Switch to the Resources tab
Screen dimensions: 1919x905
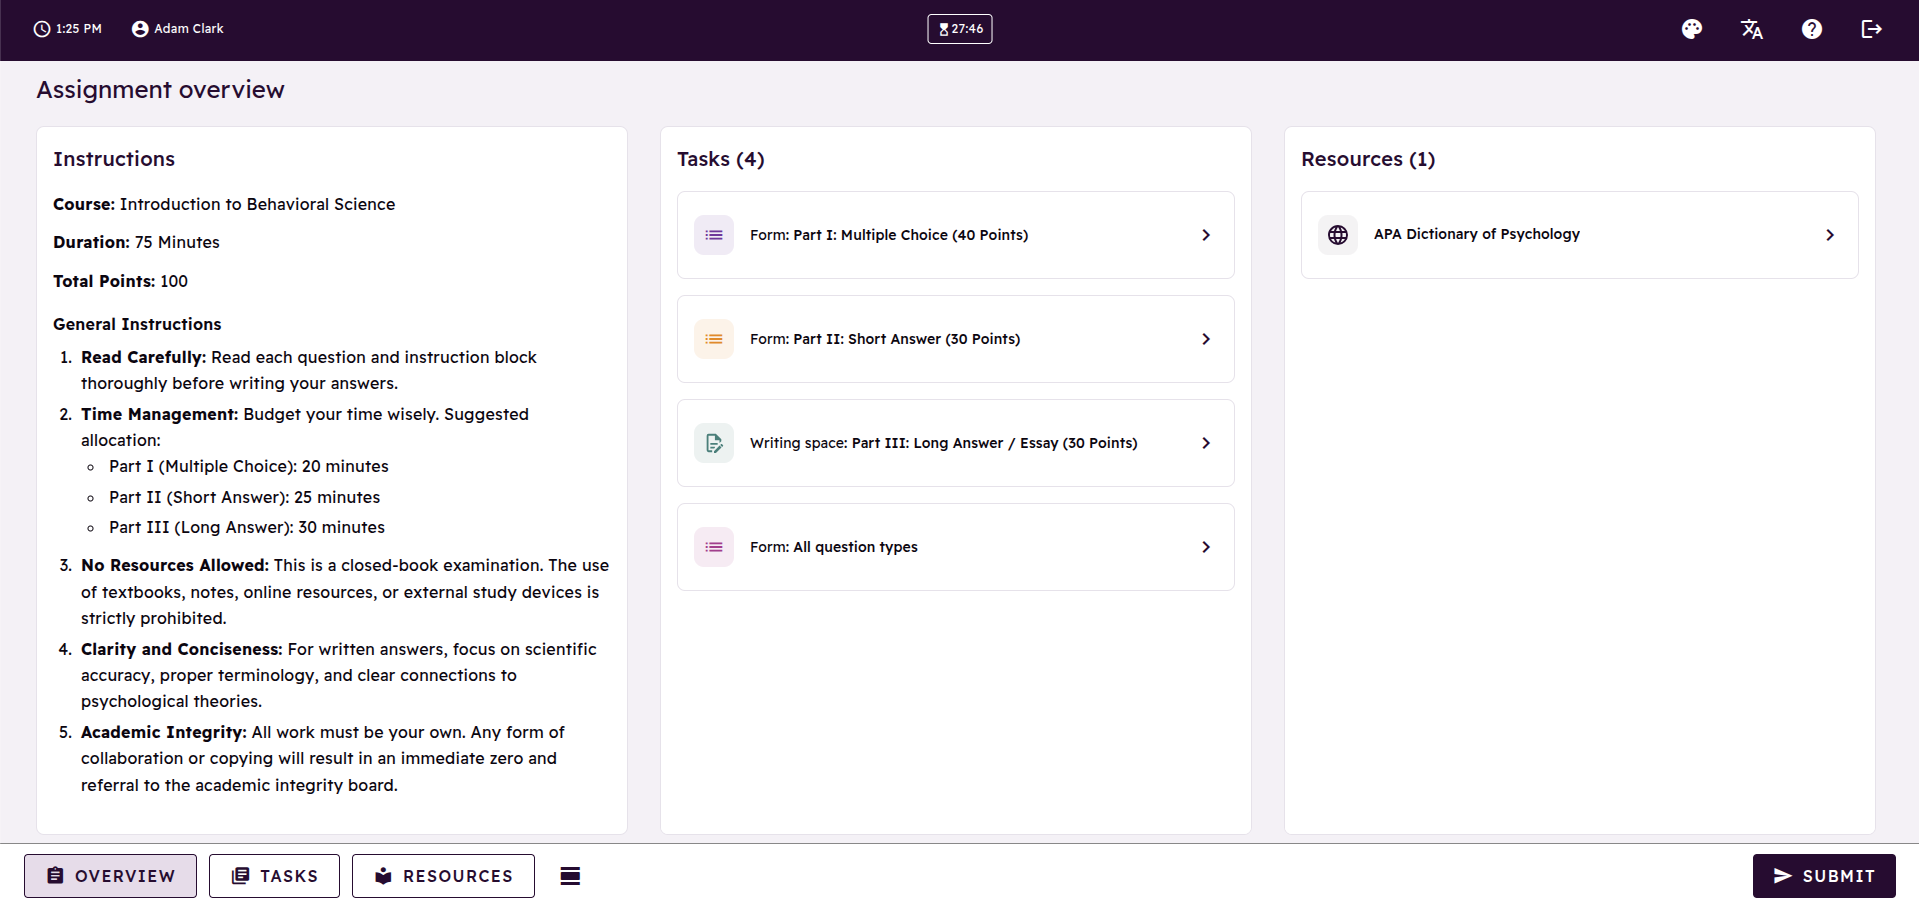[443, 876]
